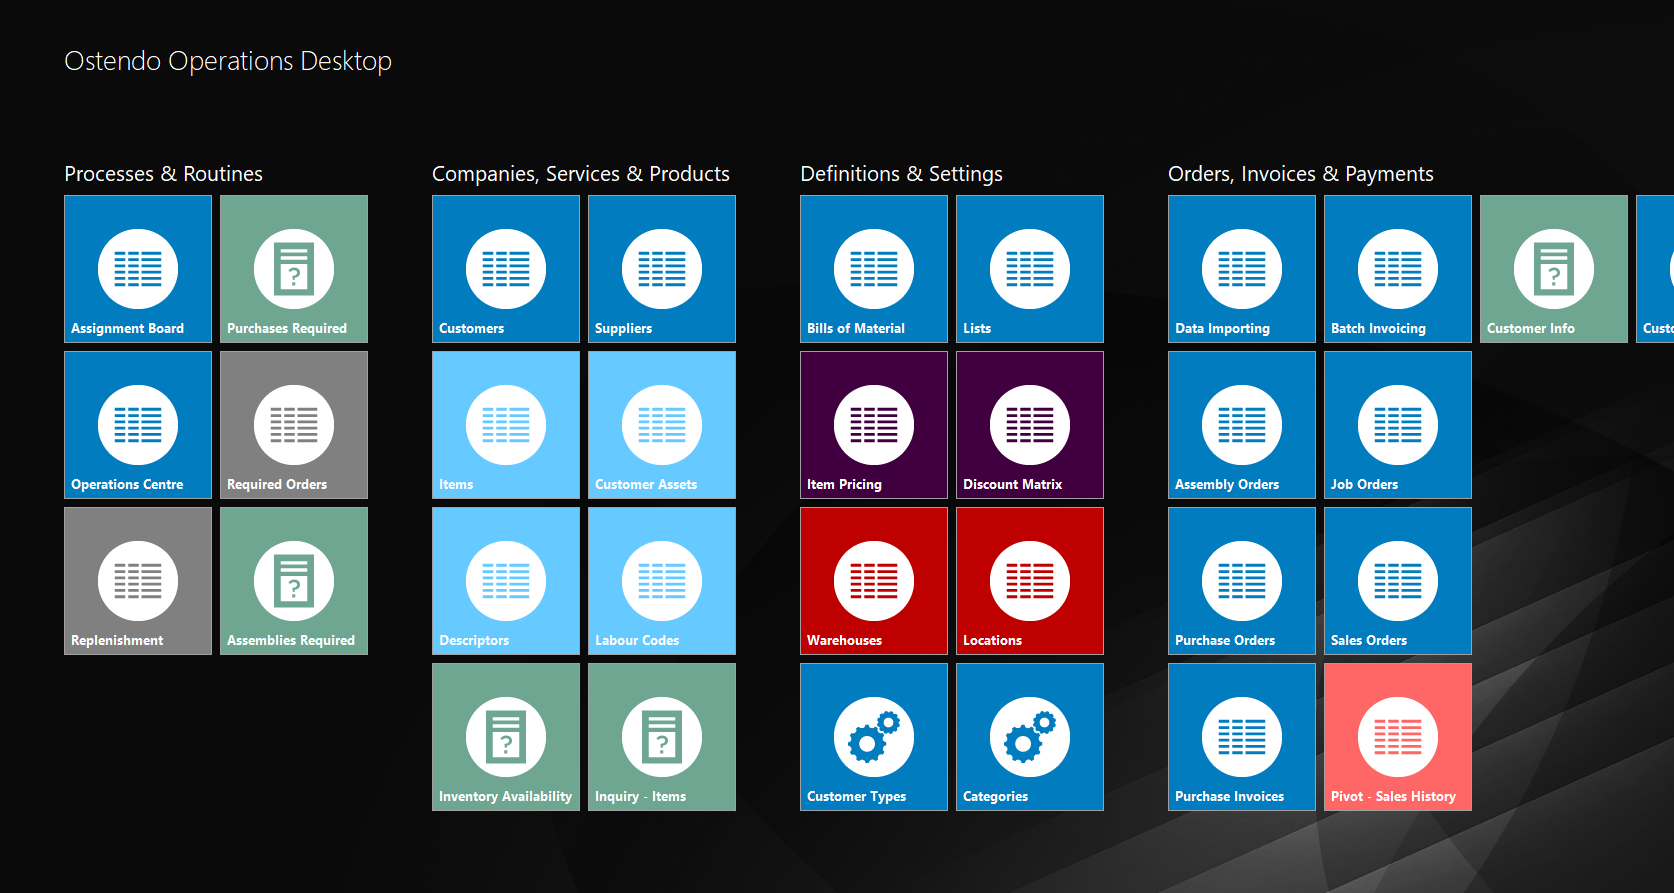Open the Lists tile

pos(1030,269)
